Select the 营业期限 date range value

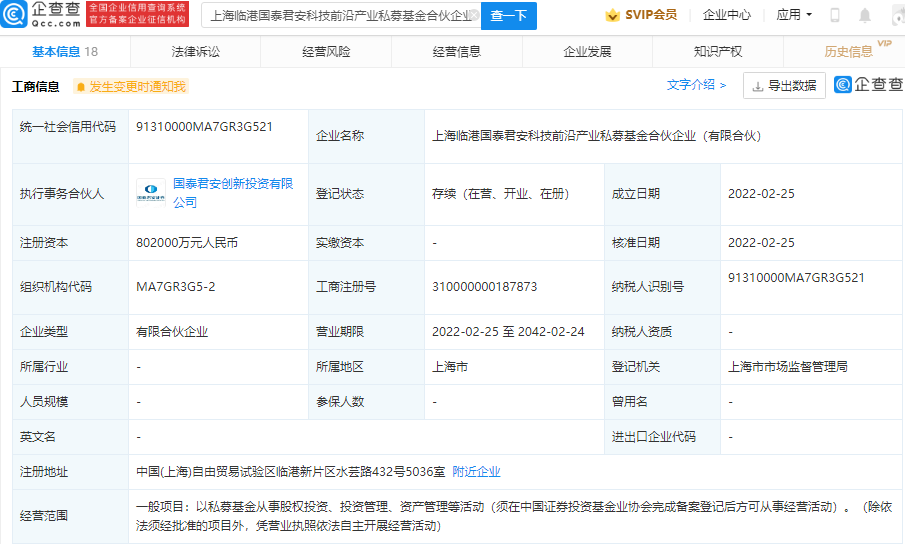[508, 332]
